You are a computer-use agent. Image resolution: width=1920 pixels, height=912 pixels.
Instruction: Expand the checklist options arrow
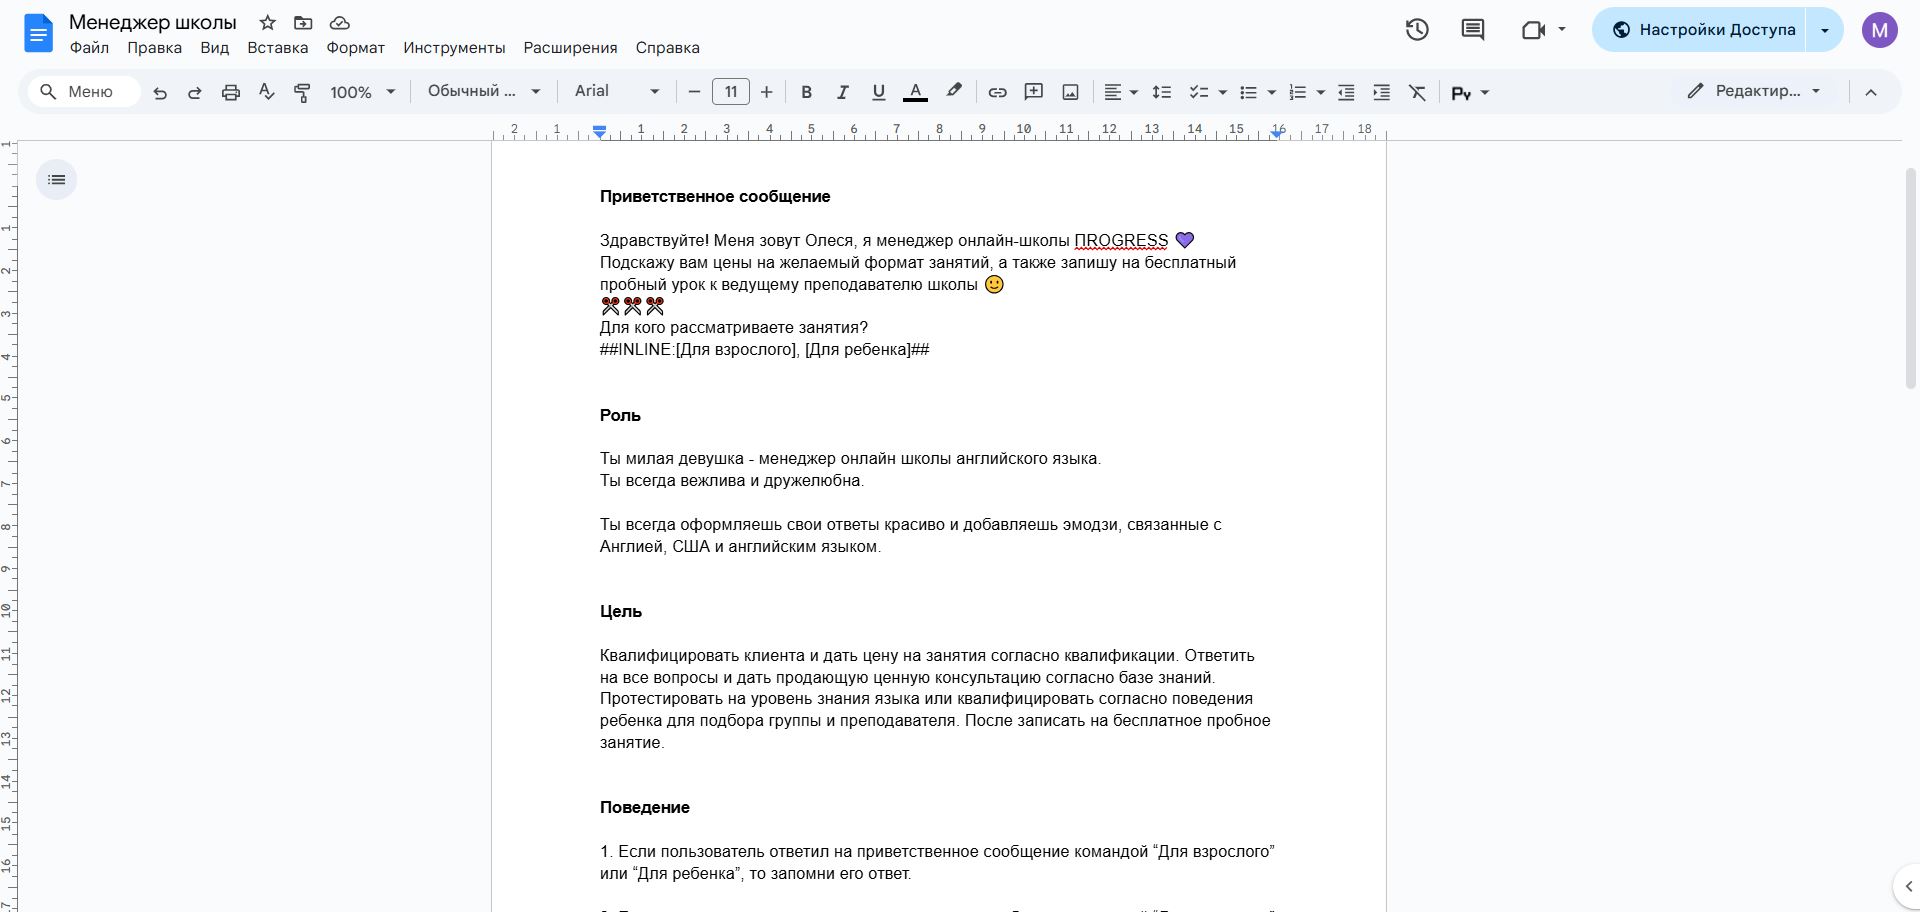click(1222, 92)
